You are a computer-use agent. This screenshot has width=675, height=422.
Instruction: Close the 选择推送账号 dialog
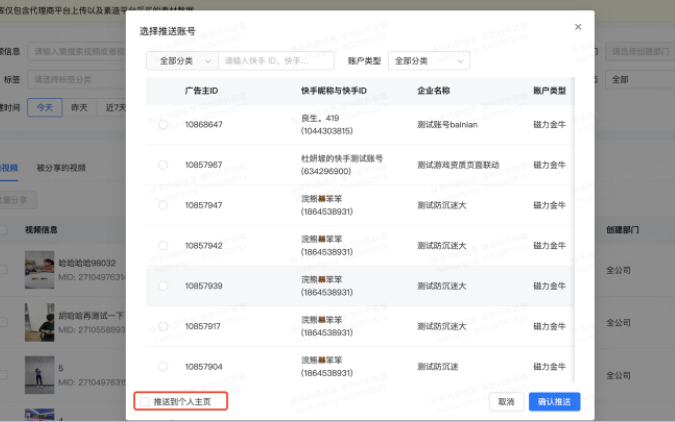click(x=578, y=27)
